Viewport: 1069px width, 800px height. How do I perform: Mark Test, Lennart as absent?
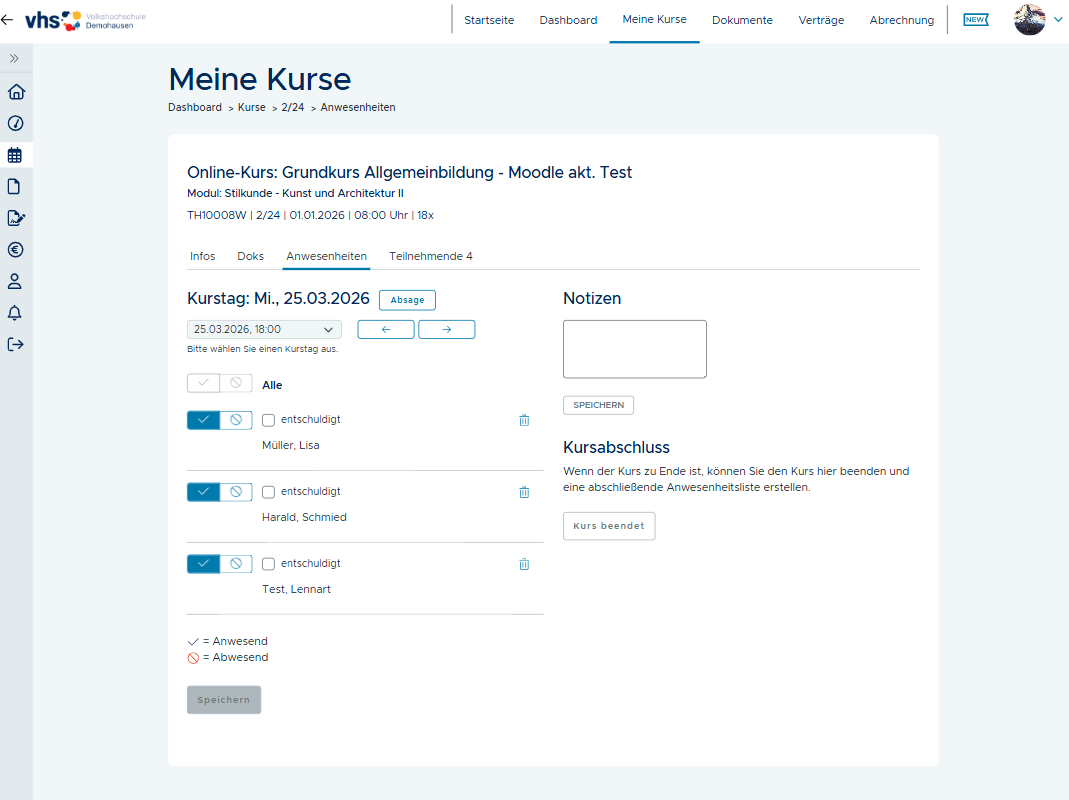pyautogui.click(x=236, y=564)
